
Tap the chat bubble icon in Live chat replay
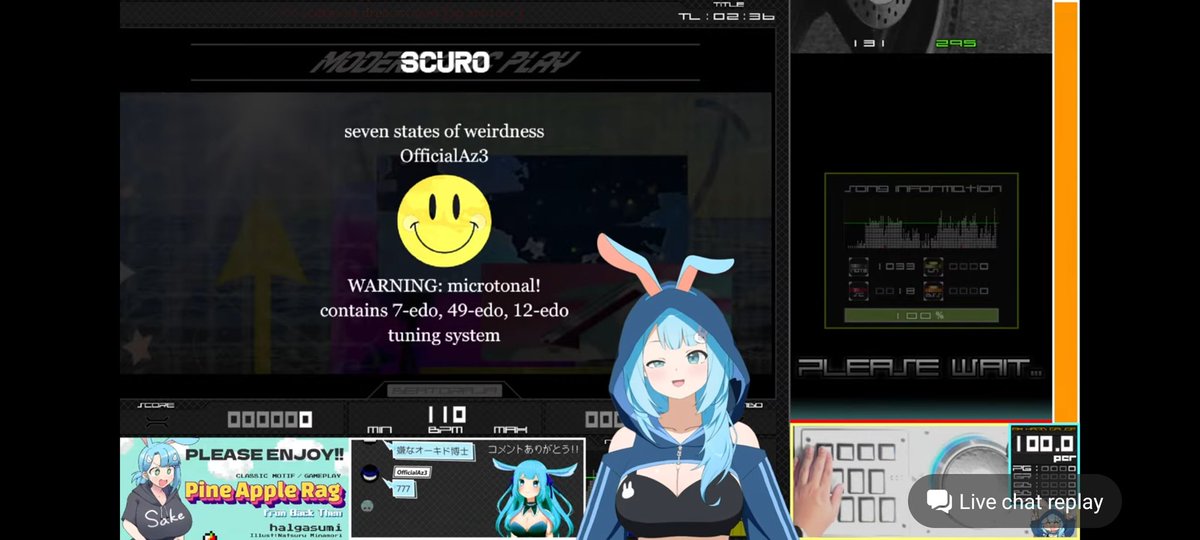point(939,502)
